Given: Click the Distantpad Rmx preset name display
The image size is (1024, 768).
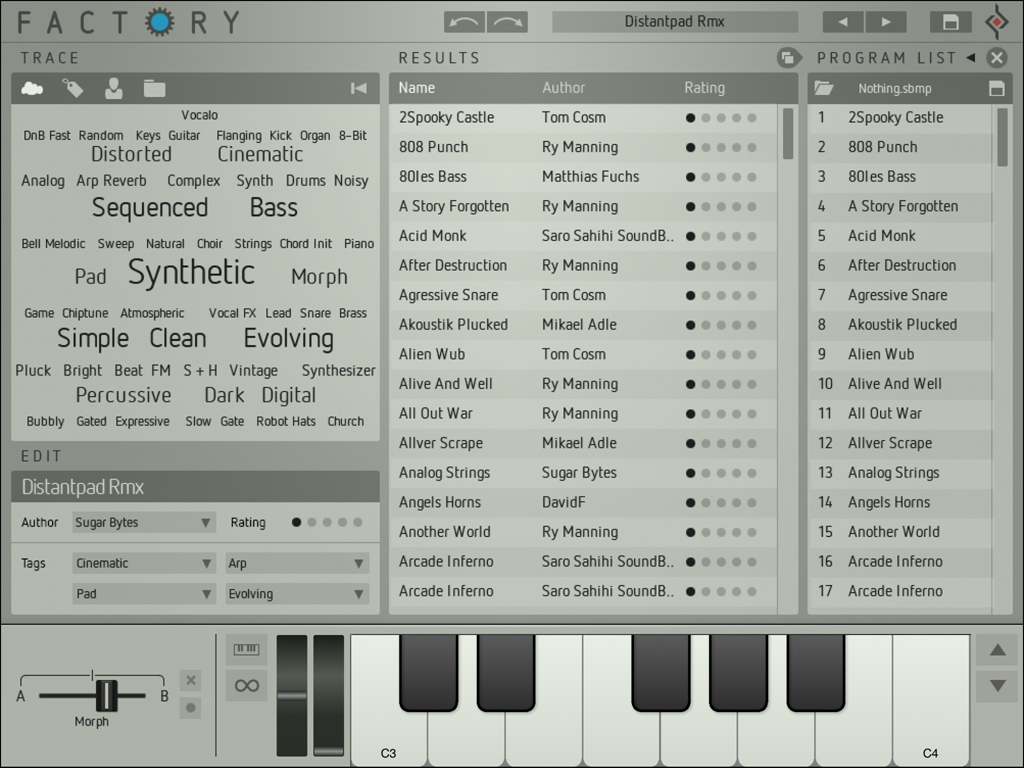Looking at the screenshot, I should (675, 22).
